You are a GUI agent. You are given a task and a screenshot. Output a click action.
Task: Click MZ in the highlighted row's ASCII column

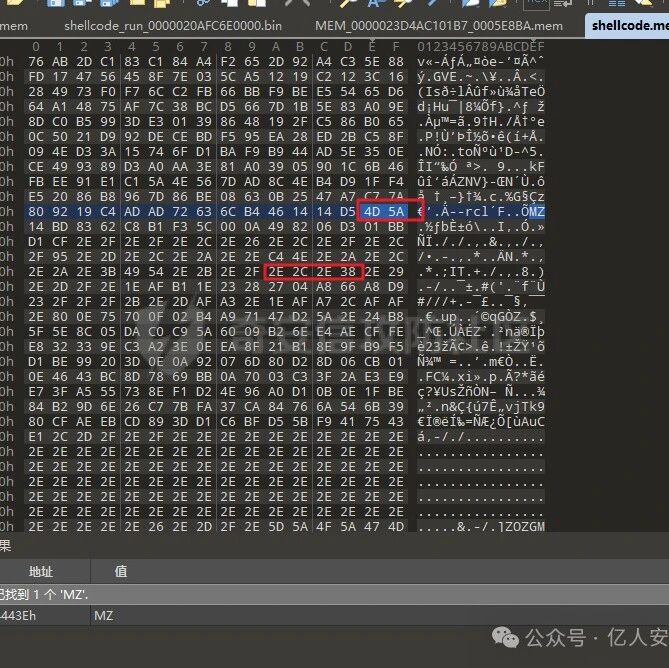(536, 212)
